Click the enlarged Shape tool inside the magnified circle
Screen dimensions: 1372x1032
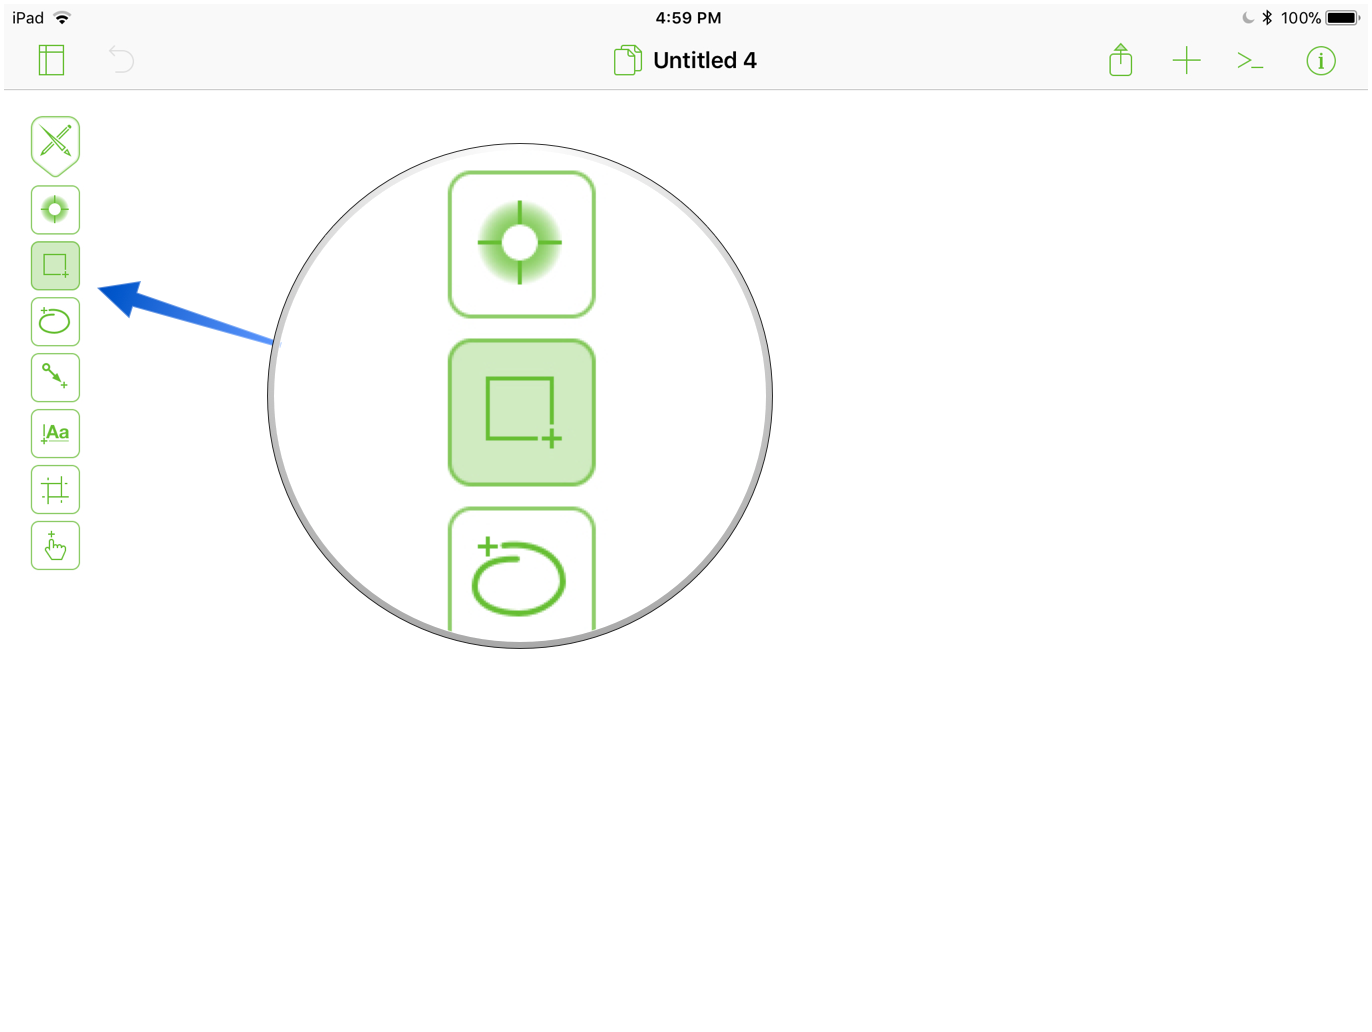pos(521,412)
